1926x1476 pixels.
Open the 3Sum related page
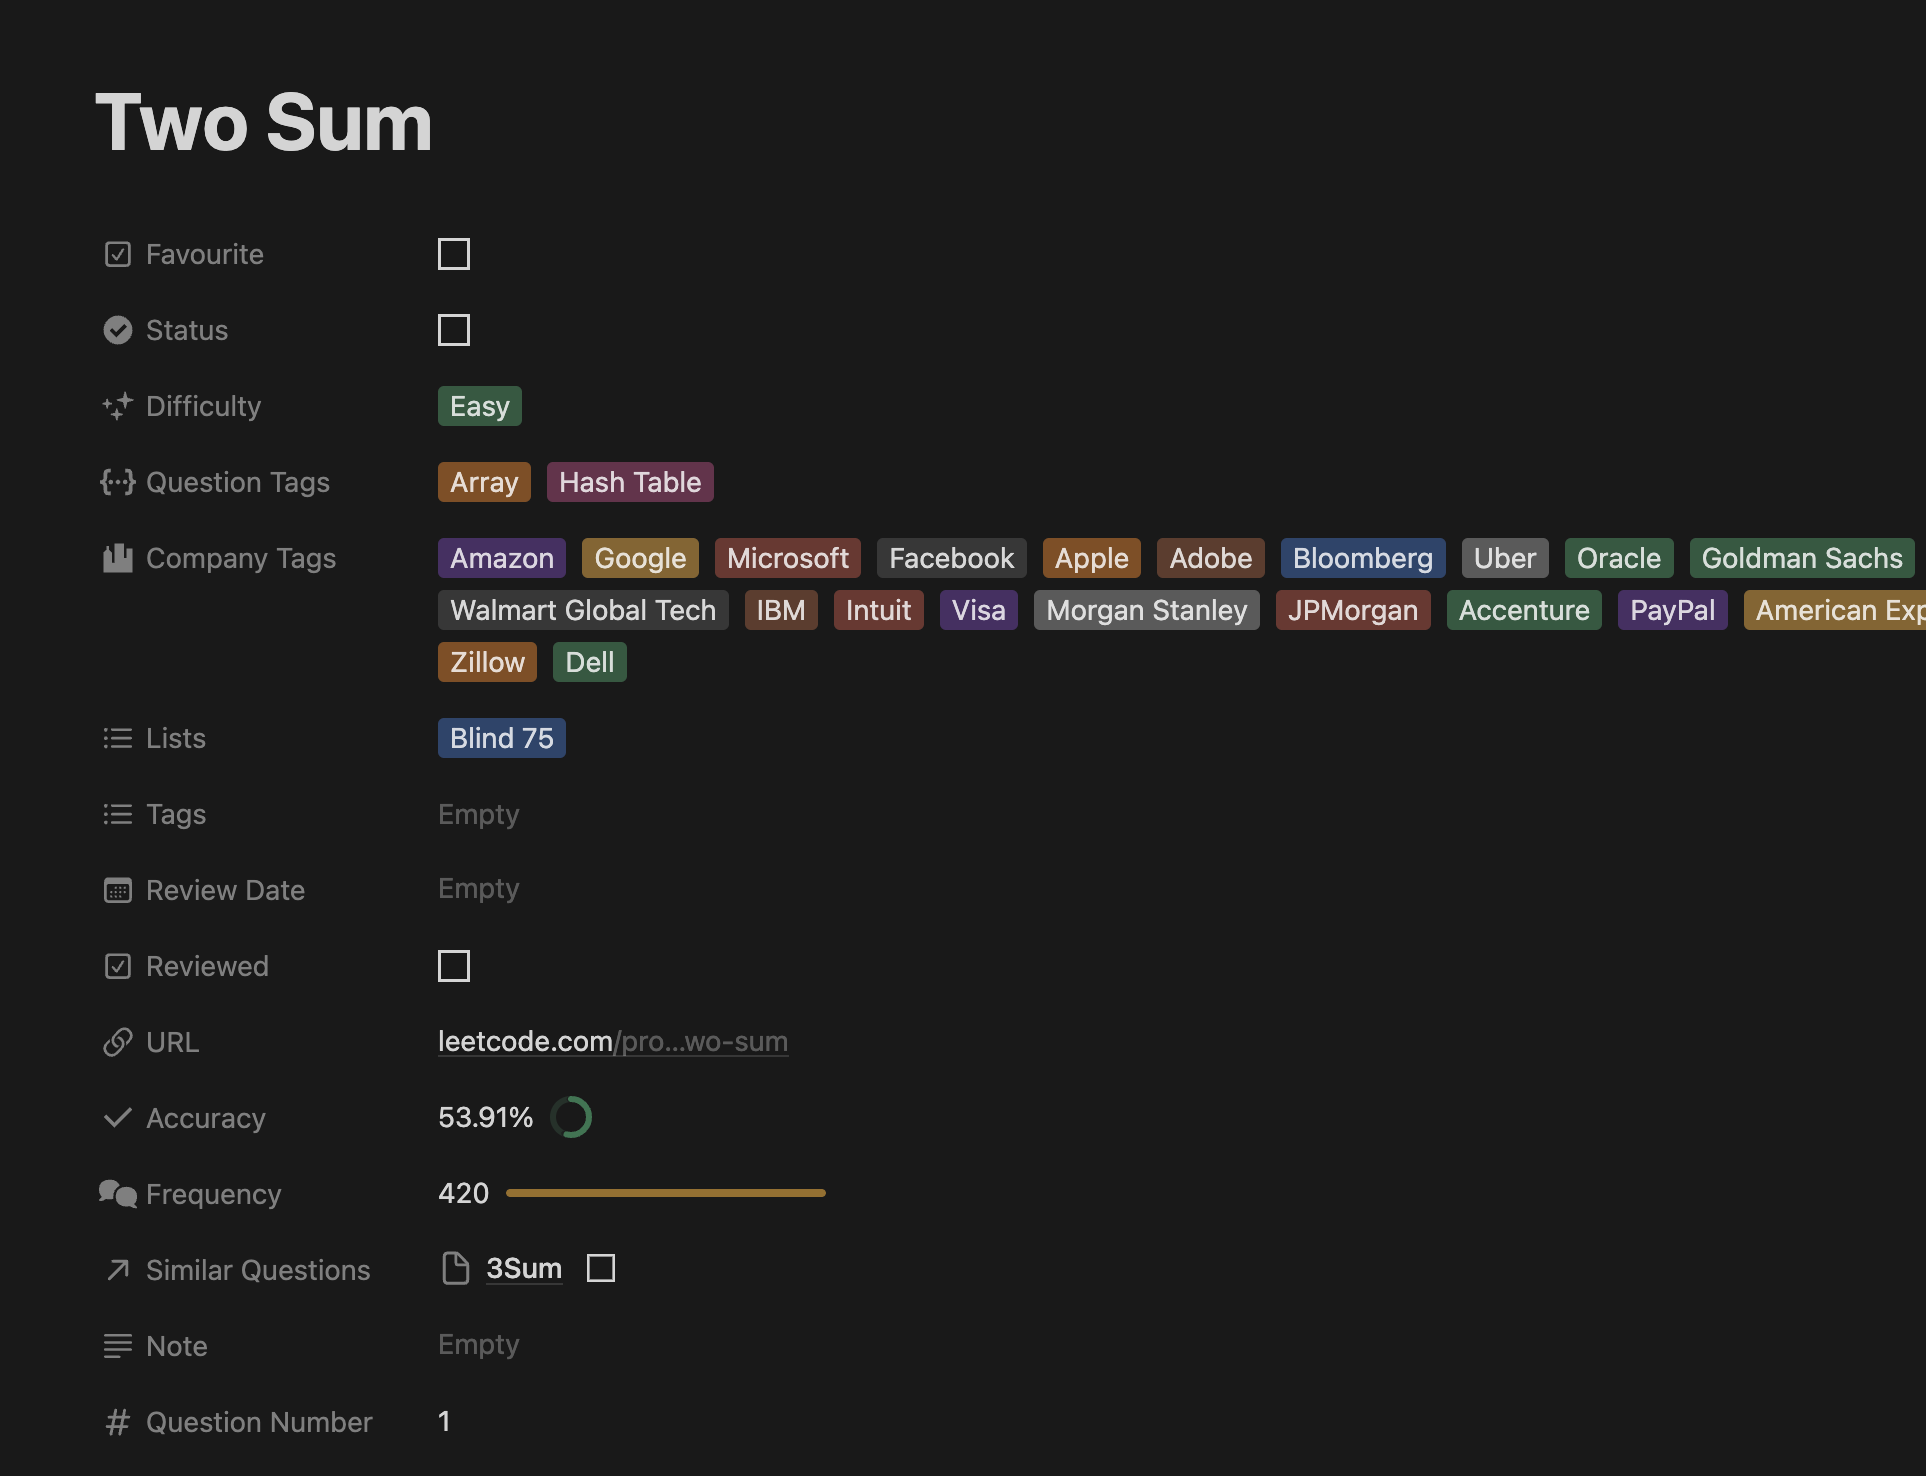click(523, 1268)
